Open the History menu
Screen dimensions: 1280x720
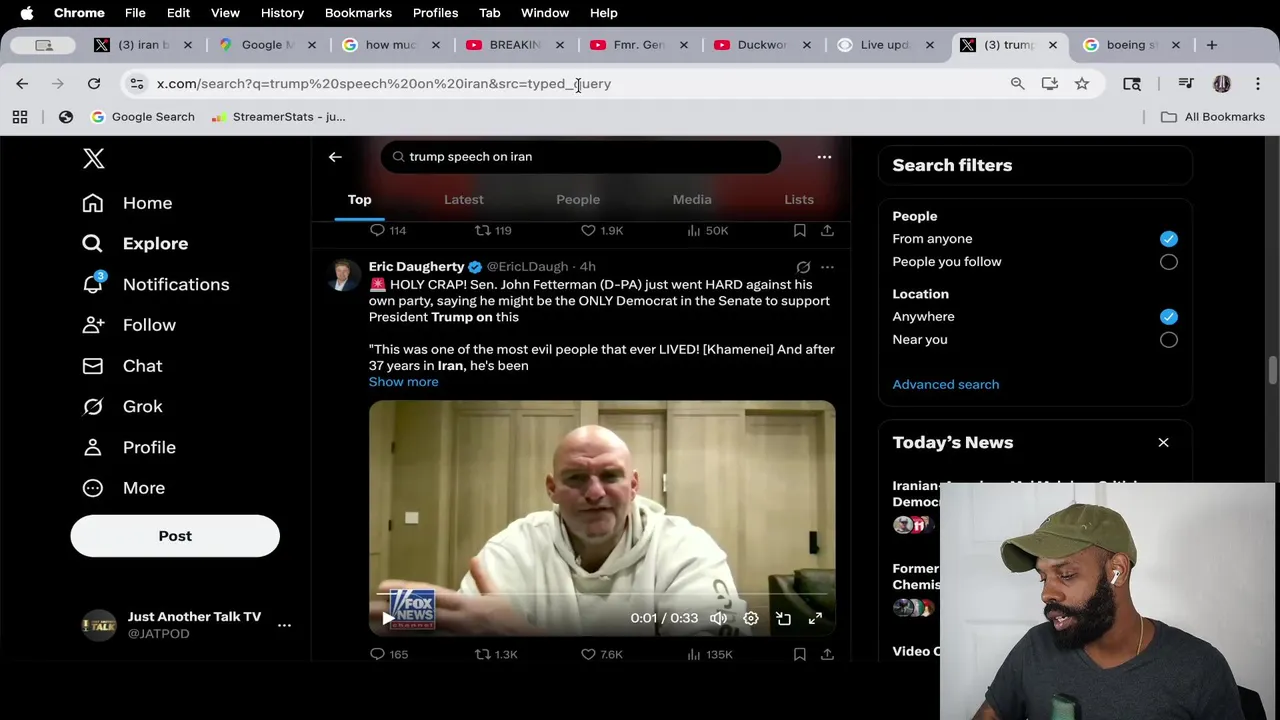click(x=282, y=13)
